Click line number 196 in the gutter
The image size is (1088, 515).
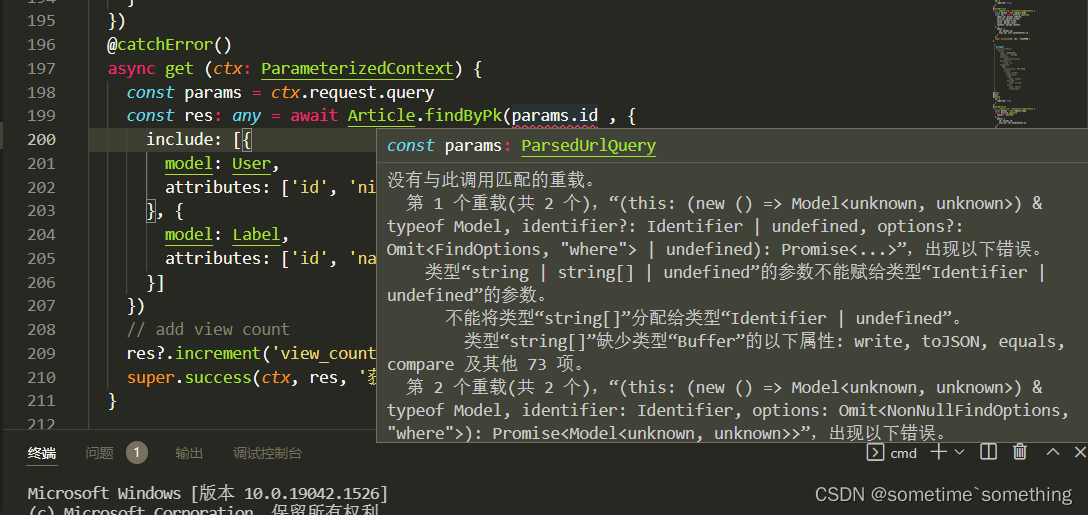point(41,45)
